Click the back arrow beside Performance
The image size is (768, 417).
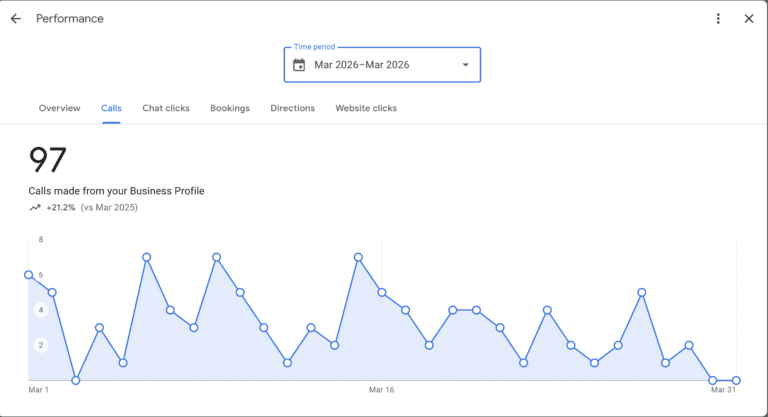tap(16, 19)
